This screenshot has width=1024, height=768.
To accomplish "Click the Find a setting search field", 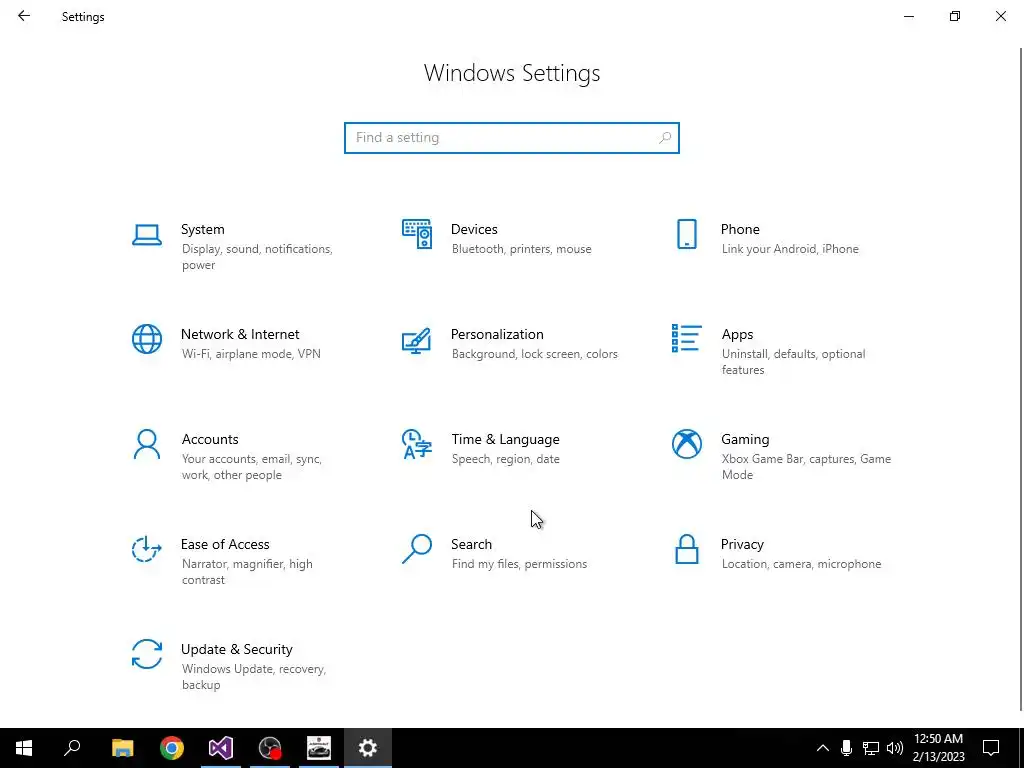I will click(512, 138).
